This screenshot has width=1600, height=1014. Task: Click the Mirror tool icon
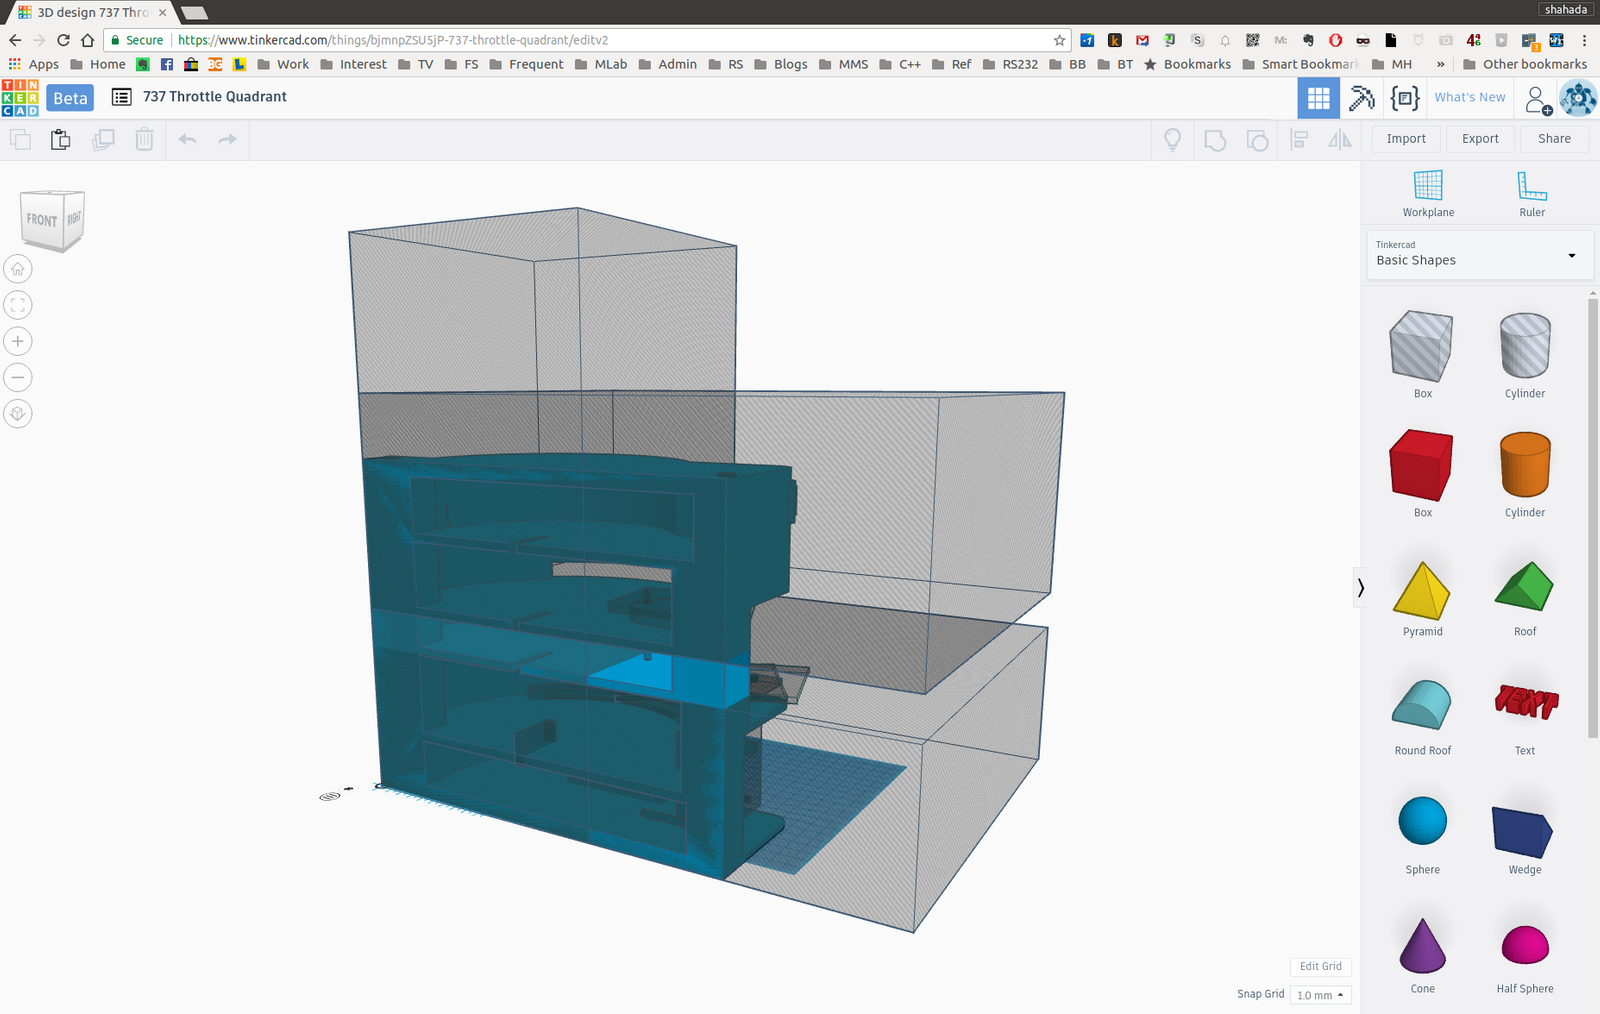coord(1339,140)
